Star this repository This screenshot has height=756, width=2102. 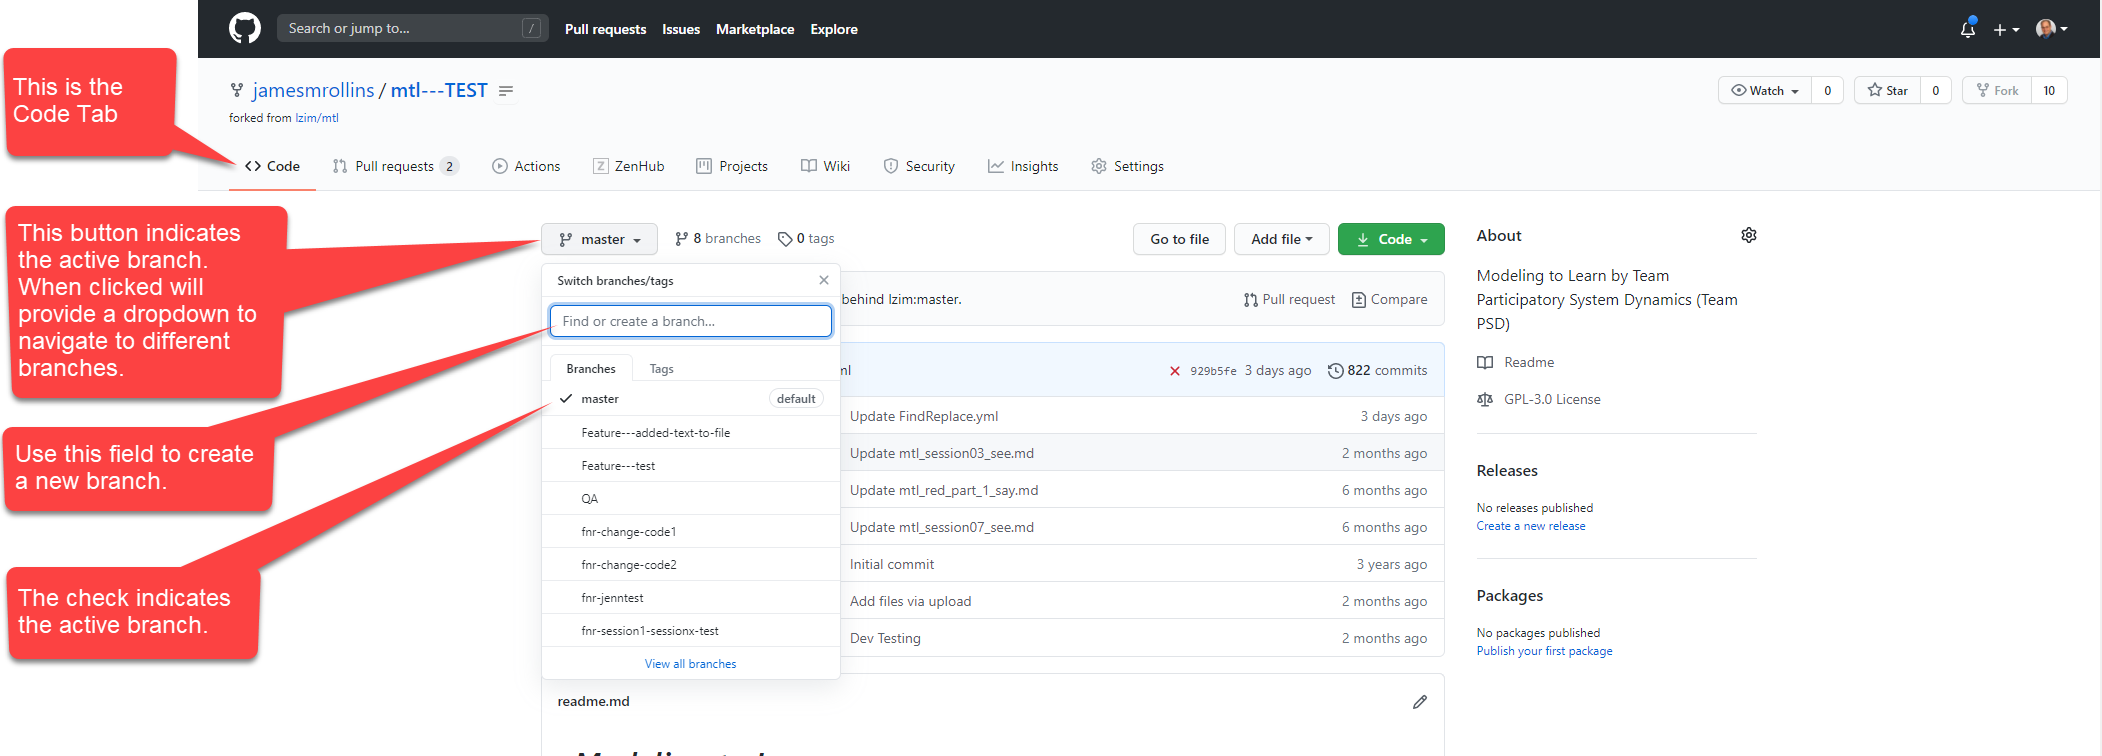point(1887,90)
